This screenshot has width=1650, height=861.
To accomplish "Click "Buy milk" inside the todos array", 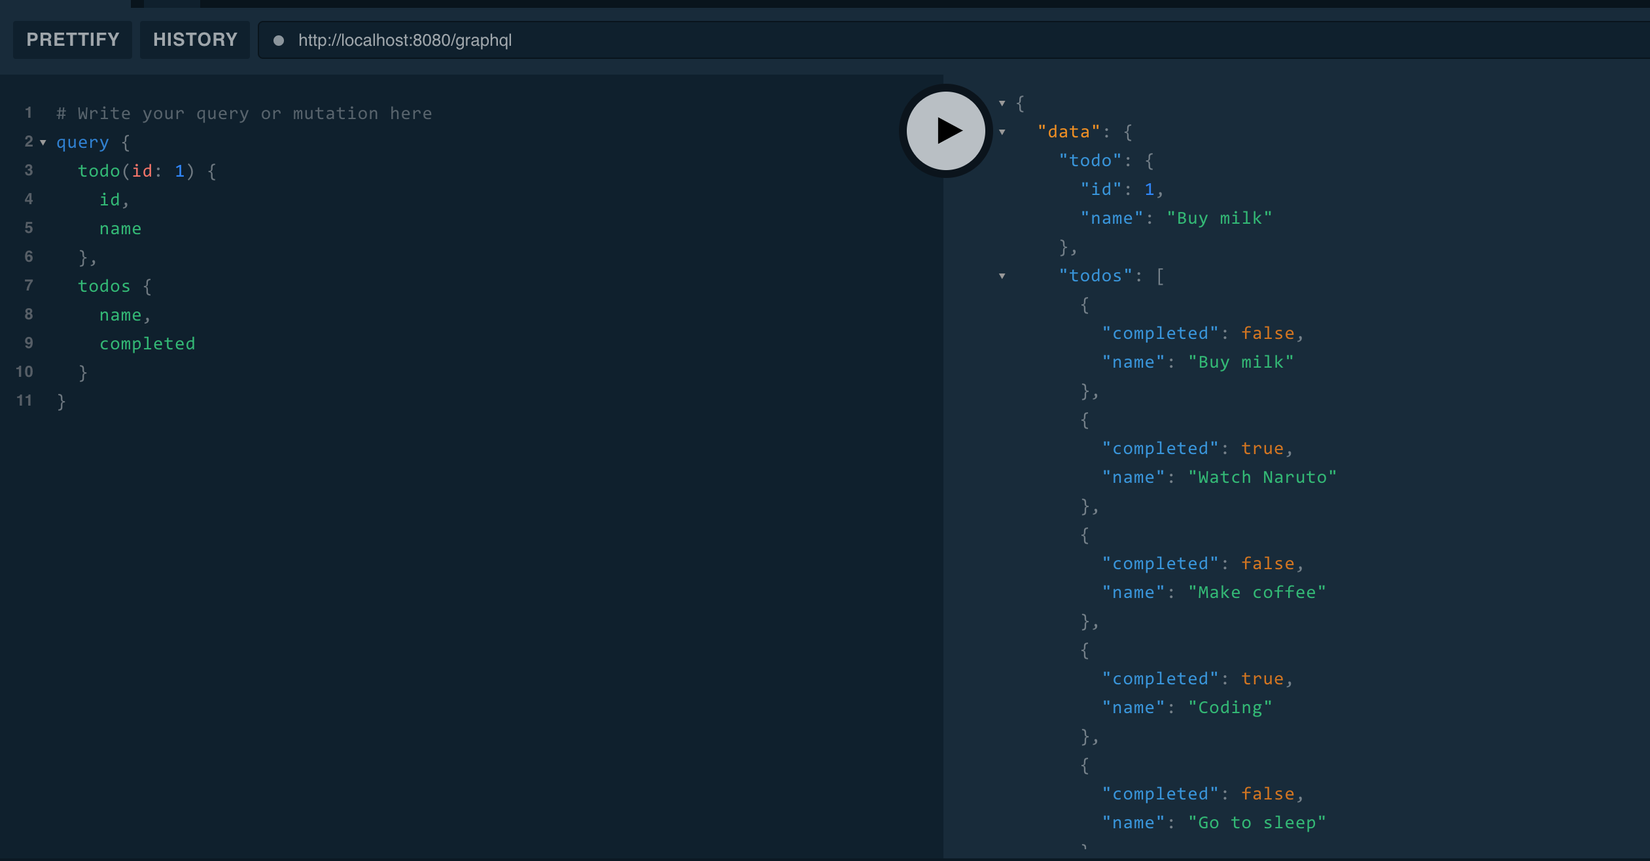I will click(x=1241, y=362).
